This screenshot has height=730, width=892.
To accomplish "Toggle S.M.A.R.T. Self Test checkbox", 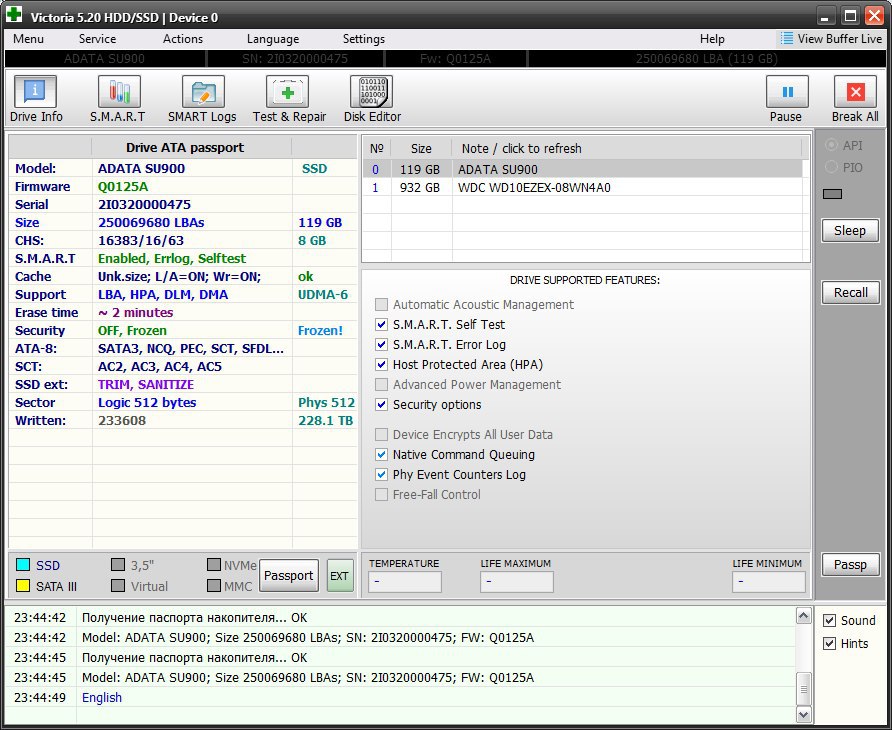I will [x=381, y=324].
